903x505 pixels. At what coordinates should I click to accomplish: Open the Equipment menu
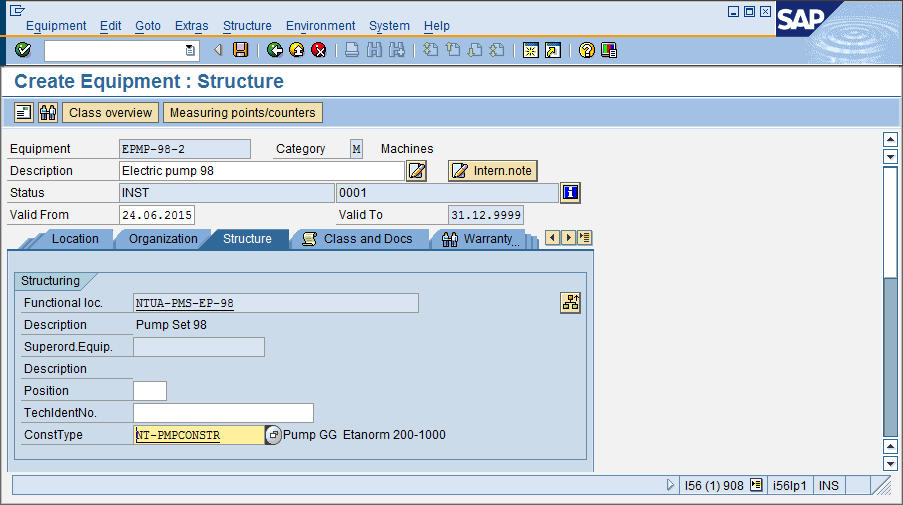(56, 26)
